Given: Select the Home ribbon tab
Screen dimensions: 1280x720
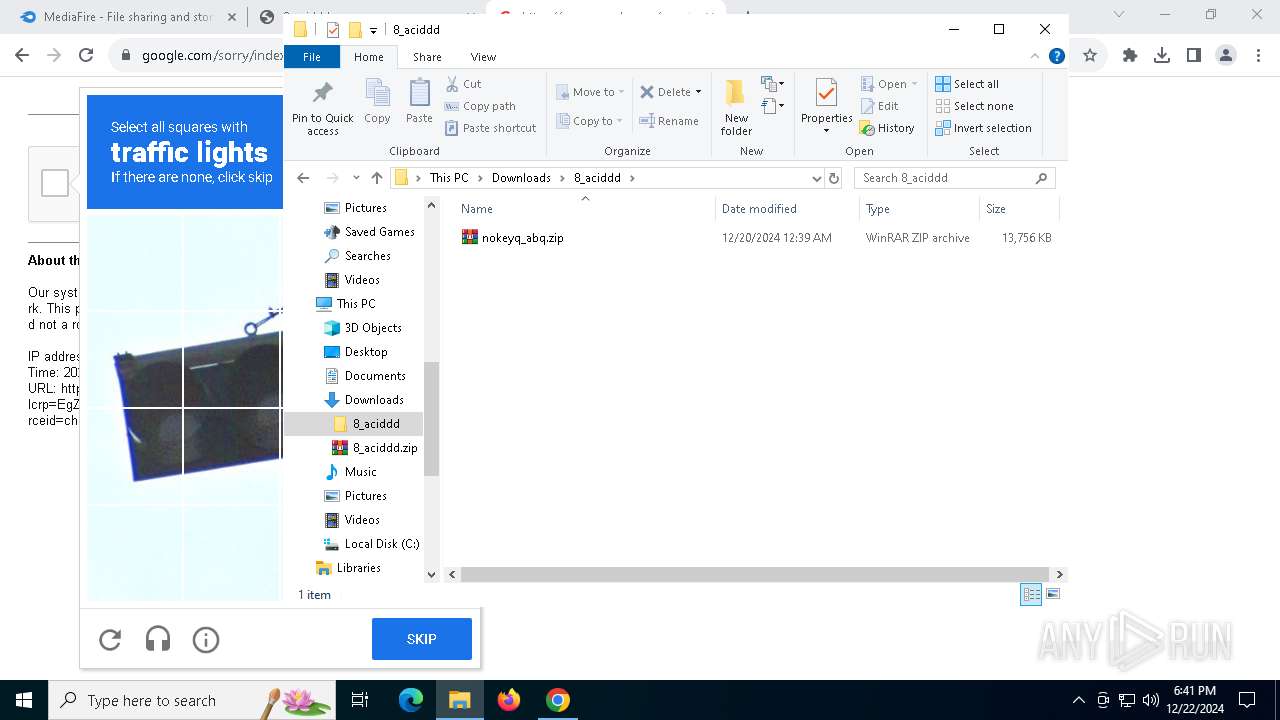Looking at the screenshot, I should [368, 57].
